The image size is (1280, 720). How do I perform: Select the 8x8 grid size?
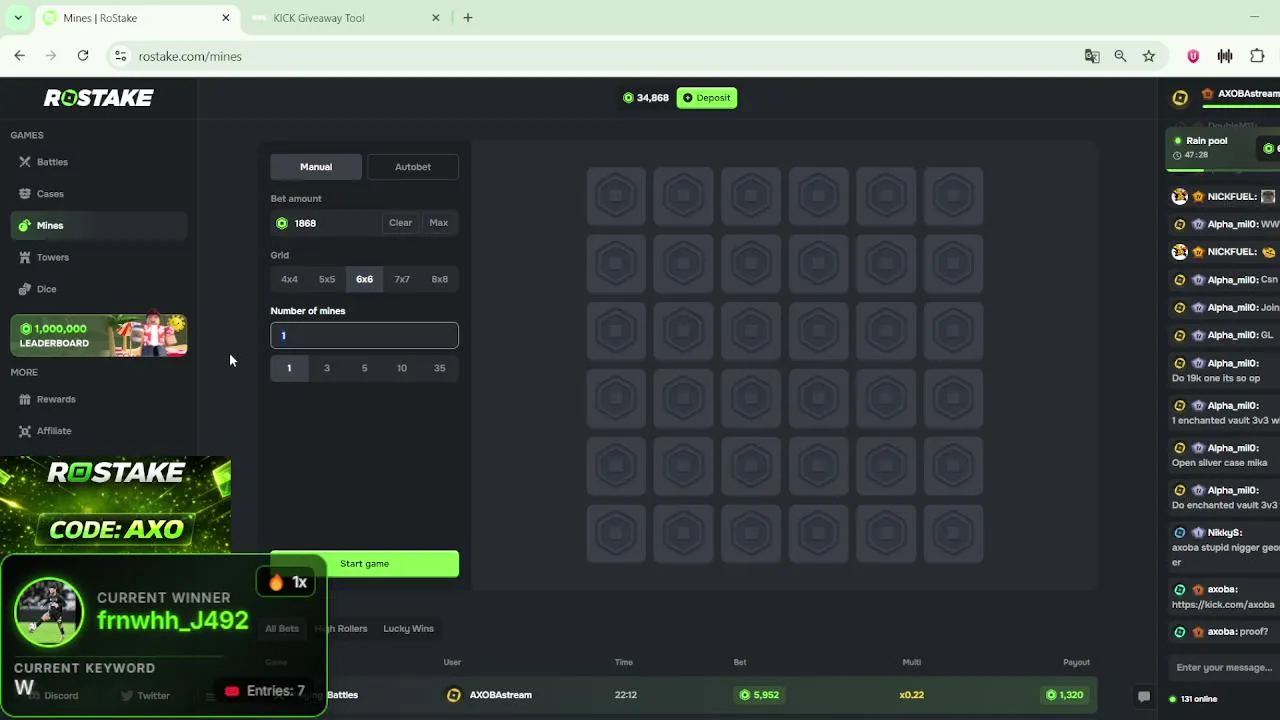tap(439, 279)
